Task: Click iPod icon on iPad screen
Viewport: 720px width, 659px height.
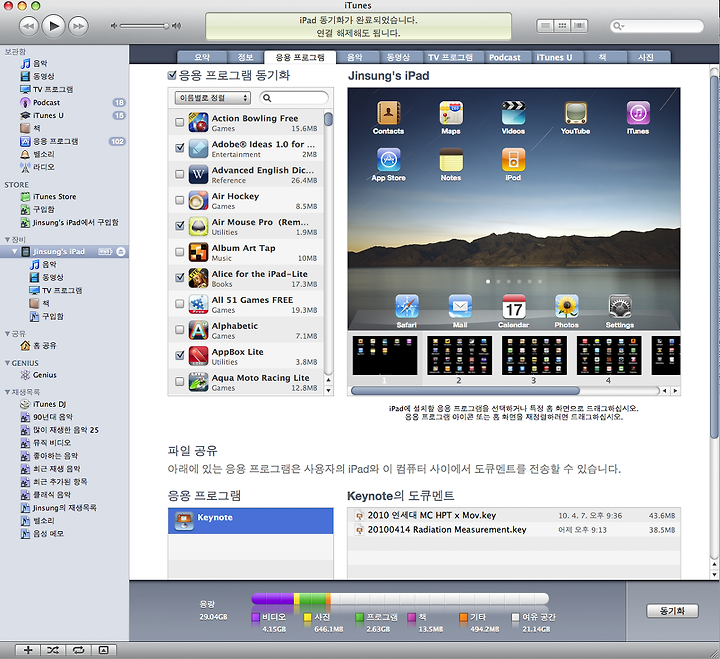Action: pyautogui.click(x=513, y=160)
